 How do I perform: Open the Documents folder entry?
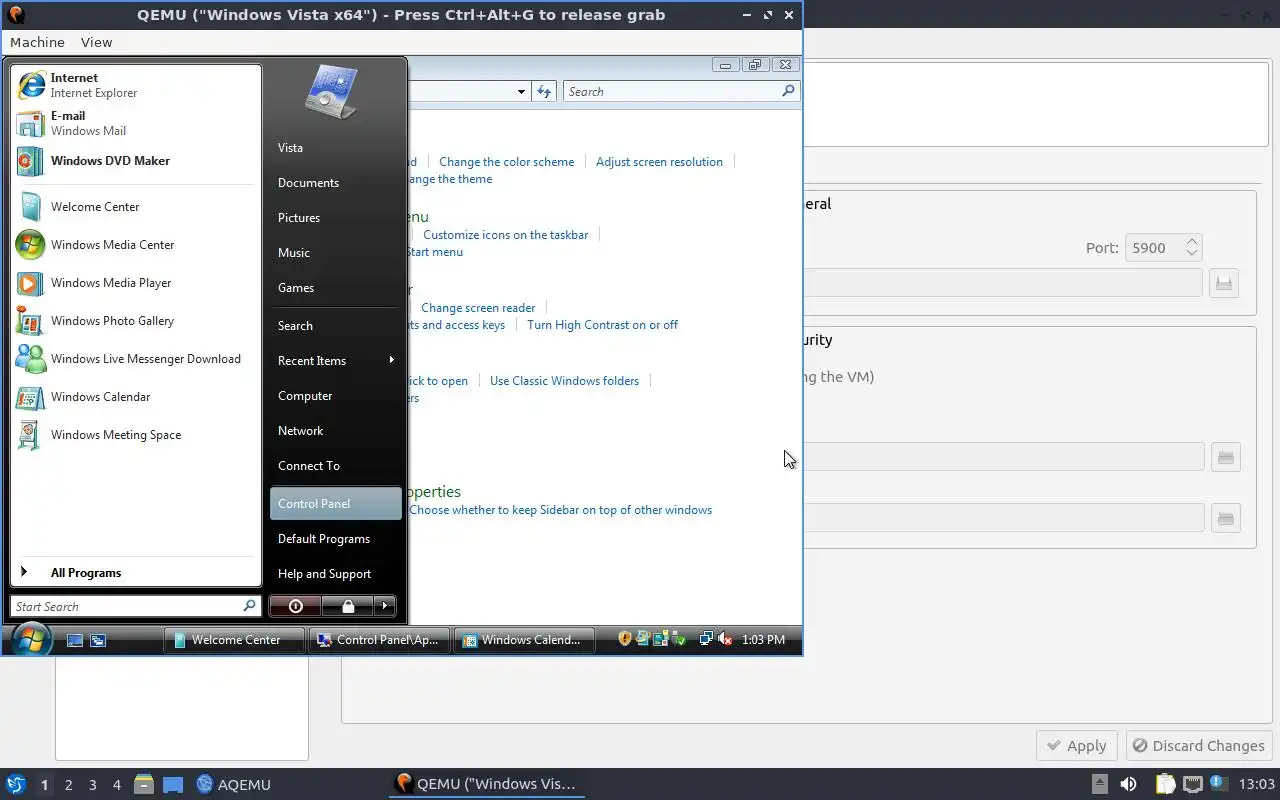[x=335, y=183]
